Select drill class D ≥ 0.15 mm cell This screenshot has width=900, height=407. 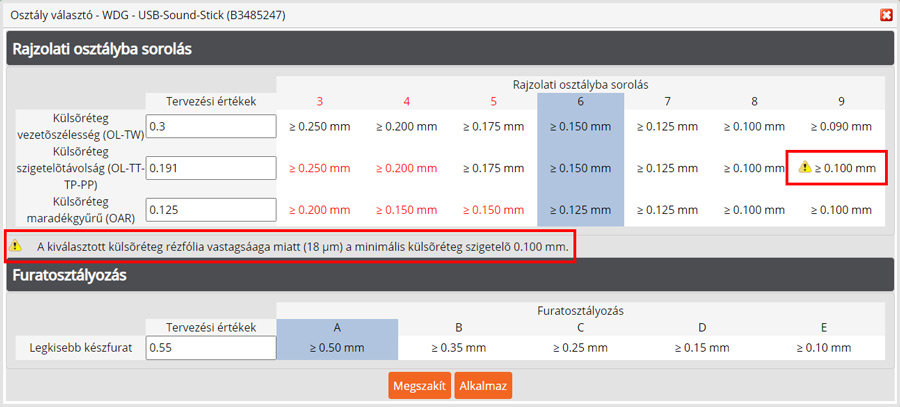[x=702, y=347]
